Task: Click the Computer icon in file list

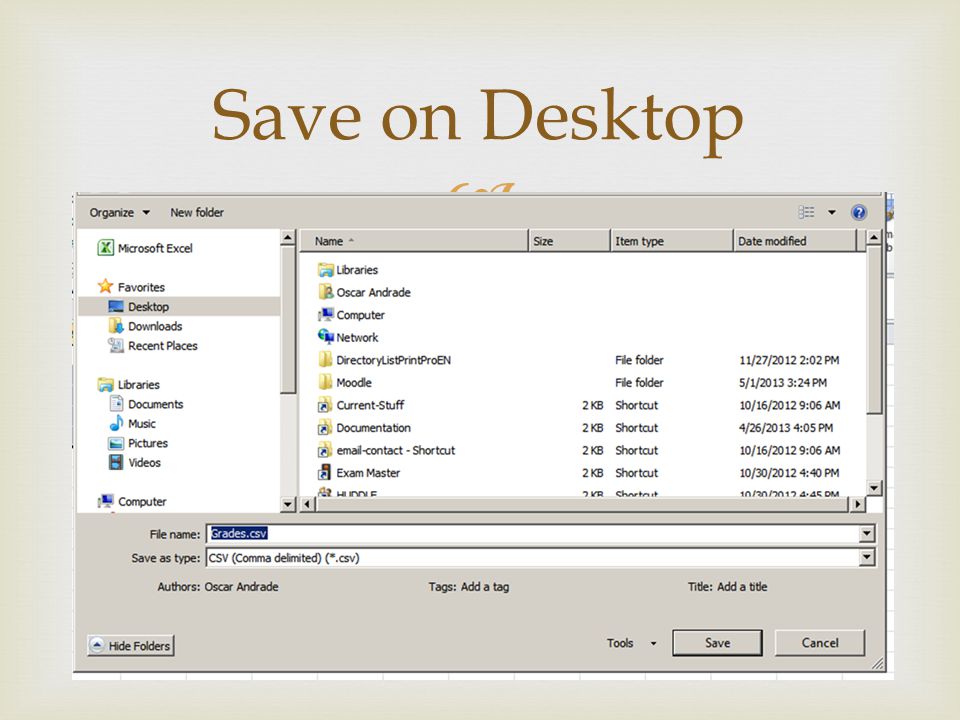Action: pyautogui.click(x=326, y=315)
